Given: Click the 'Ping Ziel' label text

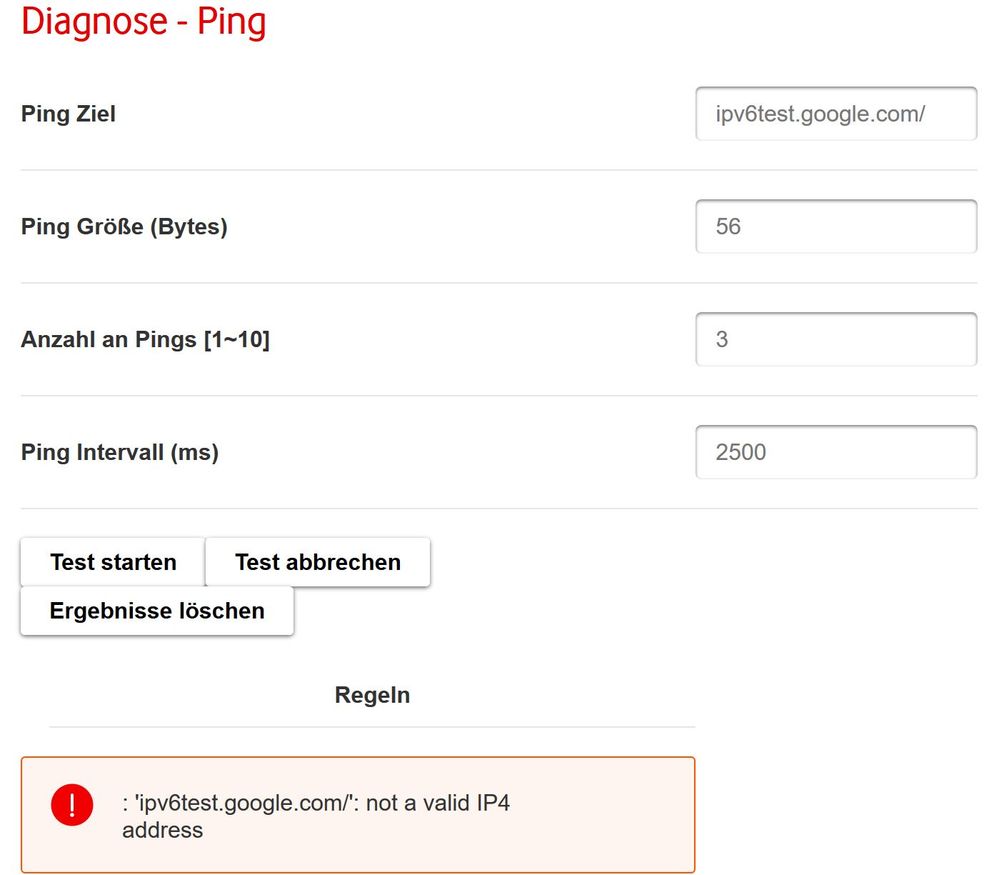Looking at the screenshot, I should pos(67,113).
